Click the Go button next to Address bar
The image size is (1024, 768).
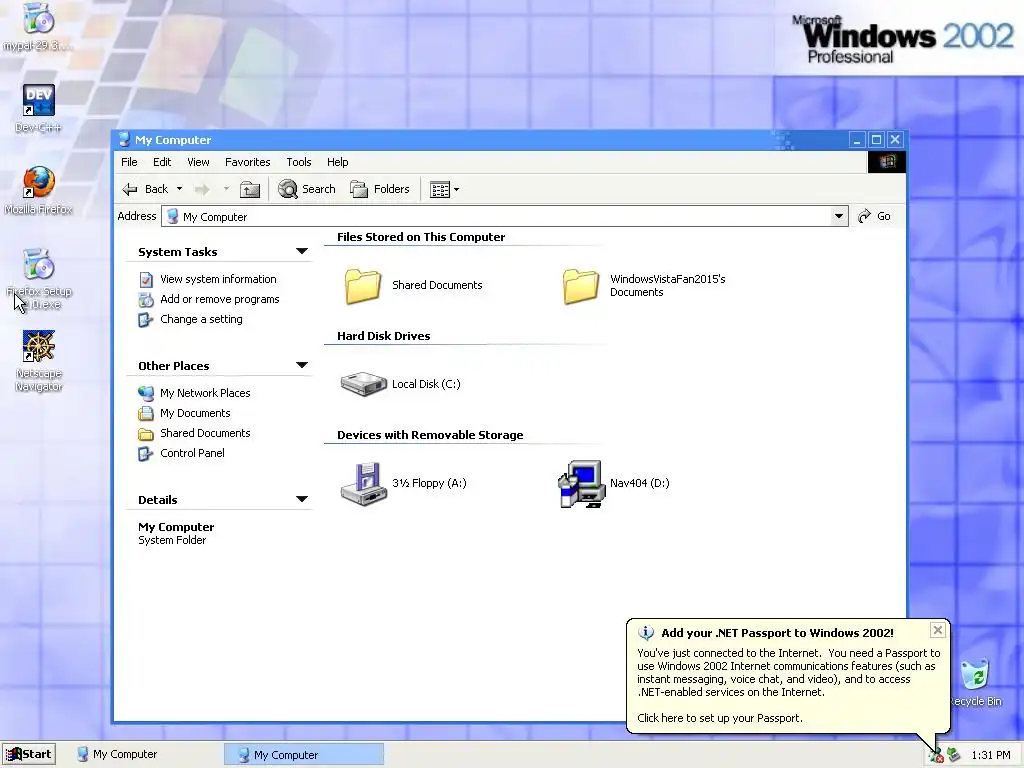coord(874,216)
